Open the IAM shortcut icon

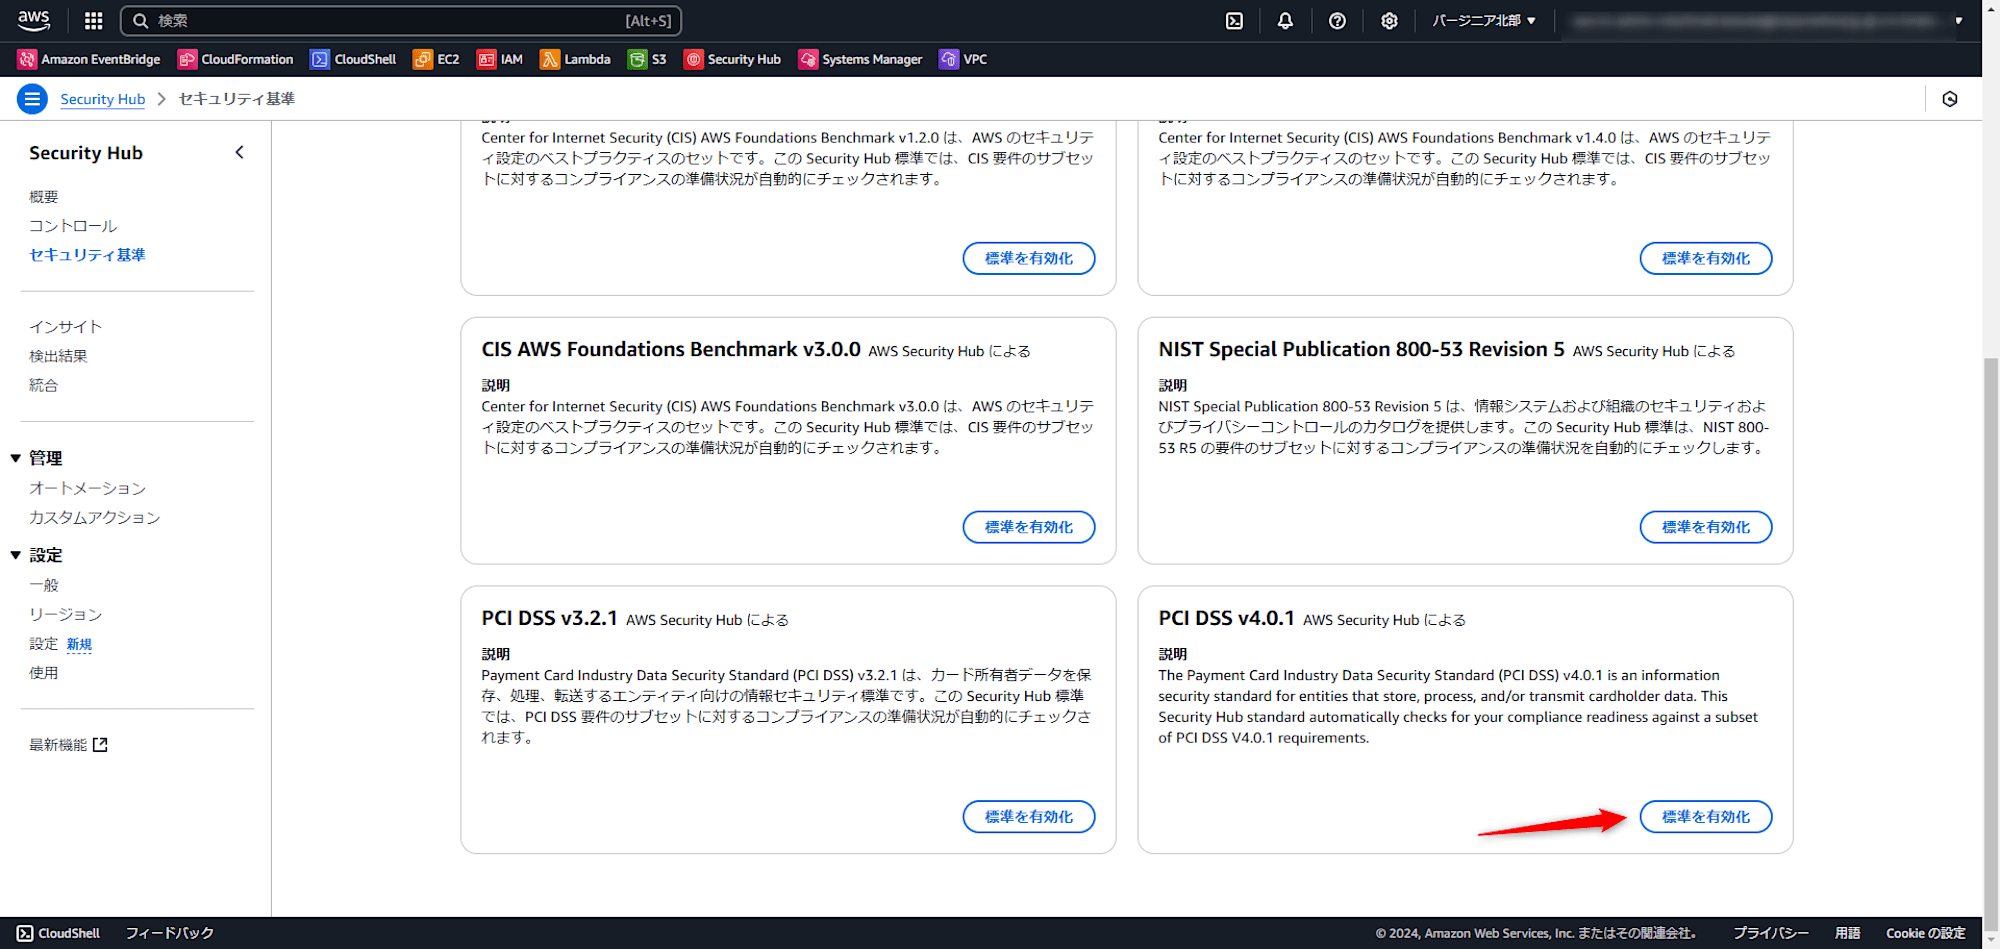point(486,59)
